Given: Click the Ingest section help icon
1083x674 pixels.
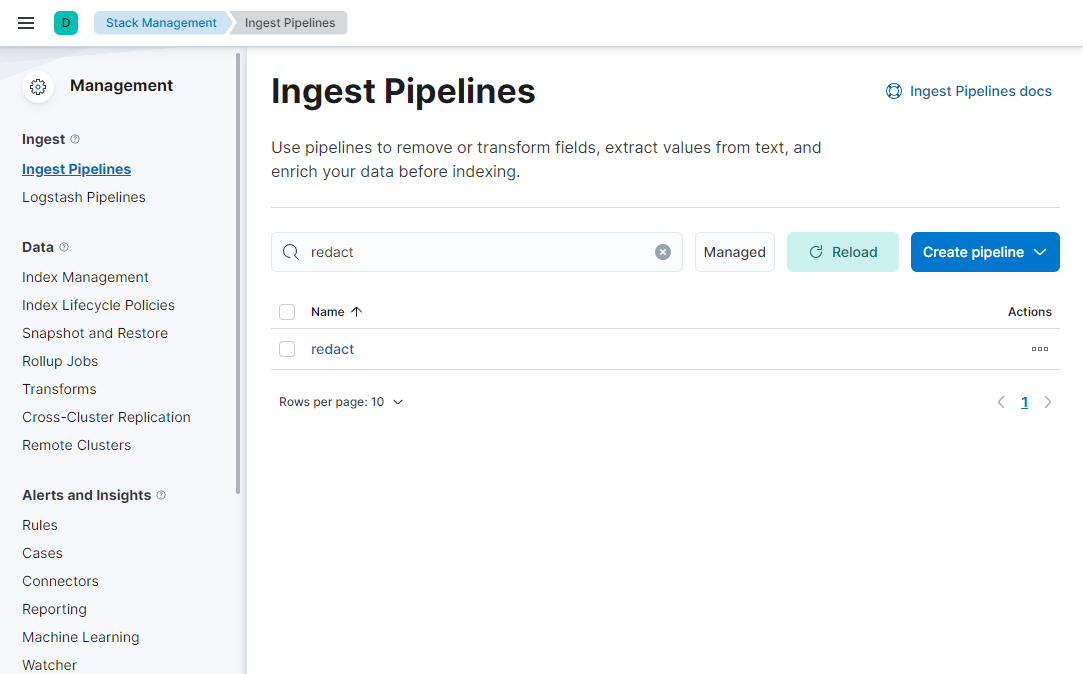Looking at the screenshot, I should [75, 139].
